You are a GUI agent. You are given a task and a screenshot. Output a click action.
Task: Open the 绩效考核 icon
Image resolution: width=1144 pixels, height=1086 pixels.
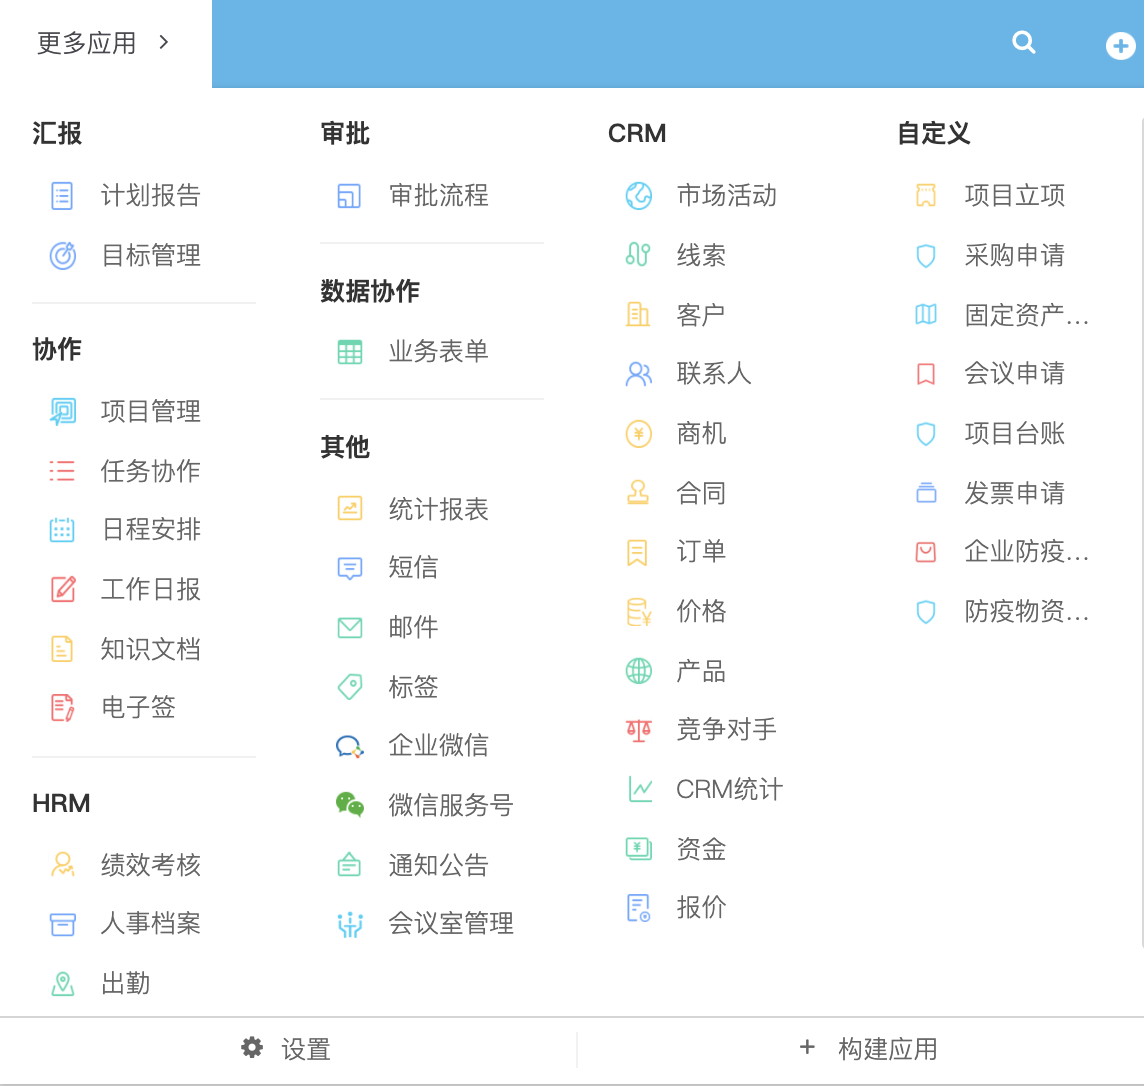62,864
